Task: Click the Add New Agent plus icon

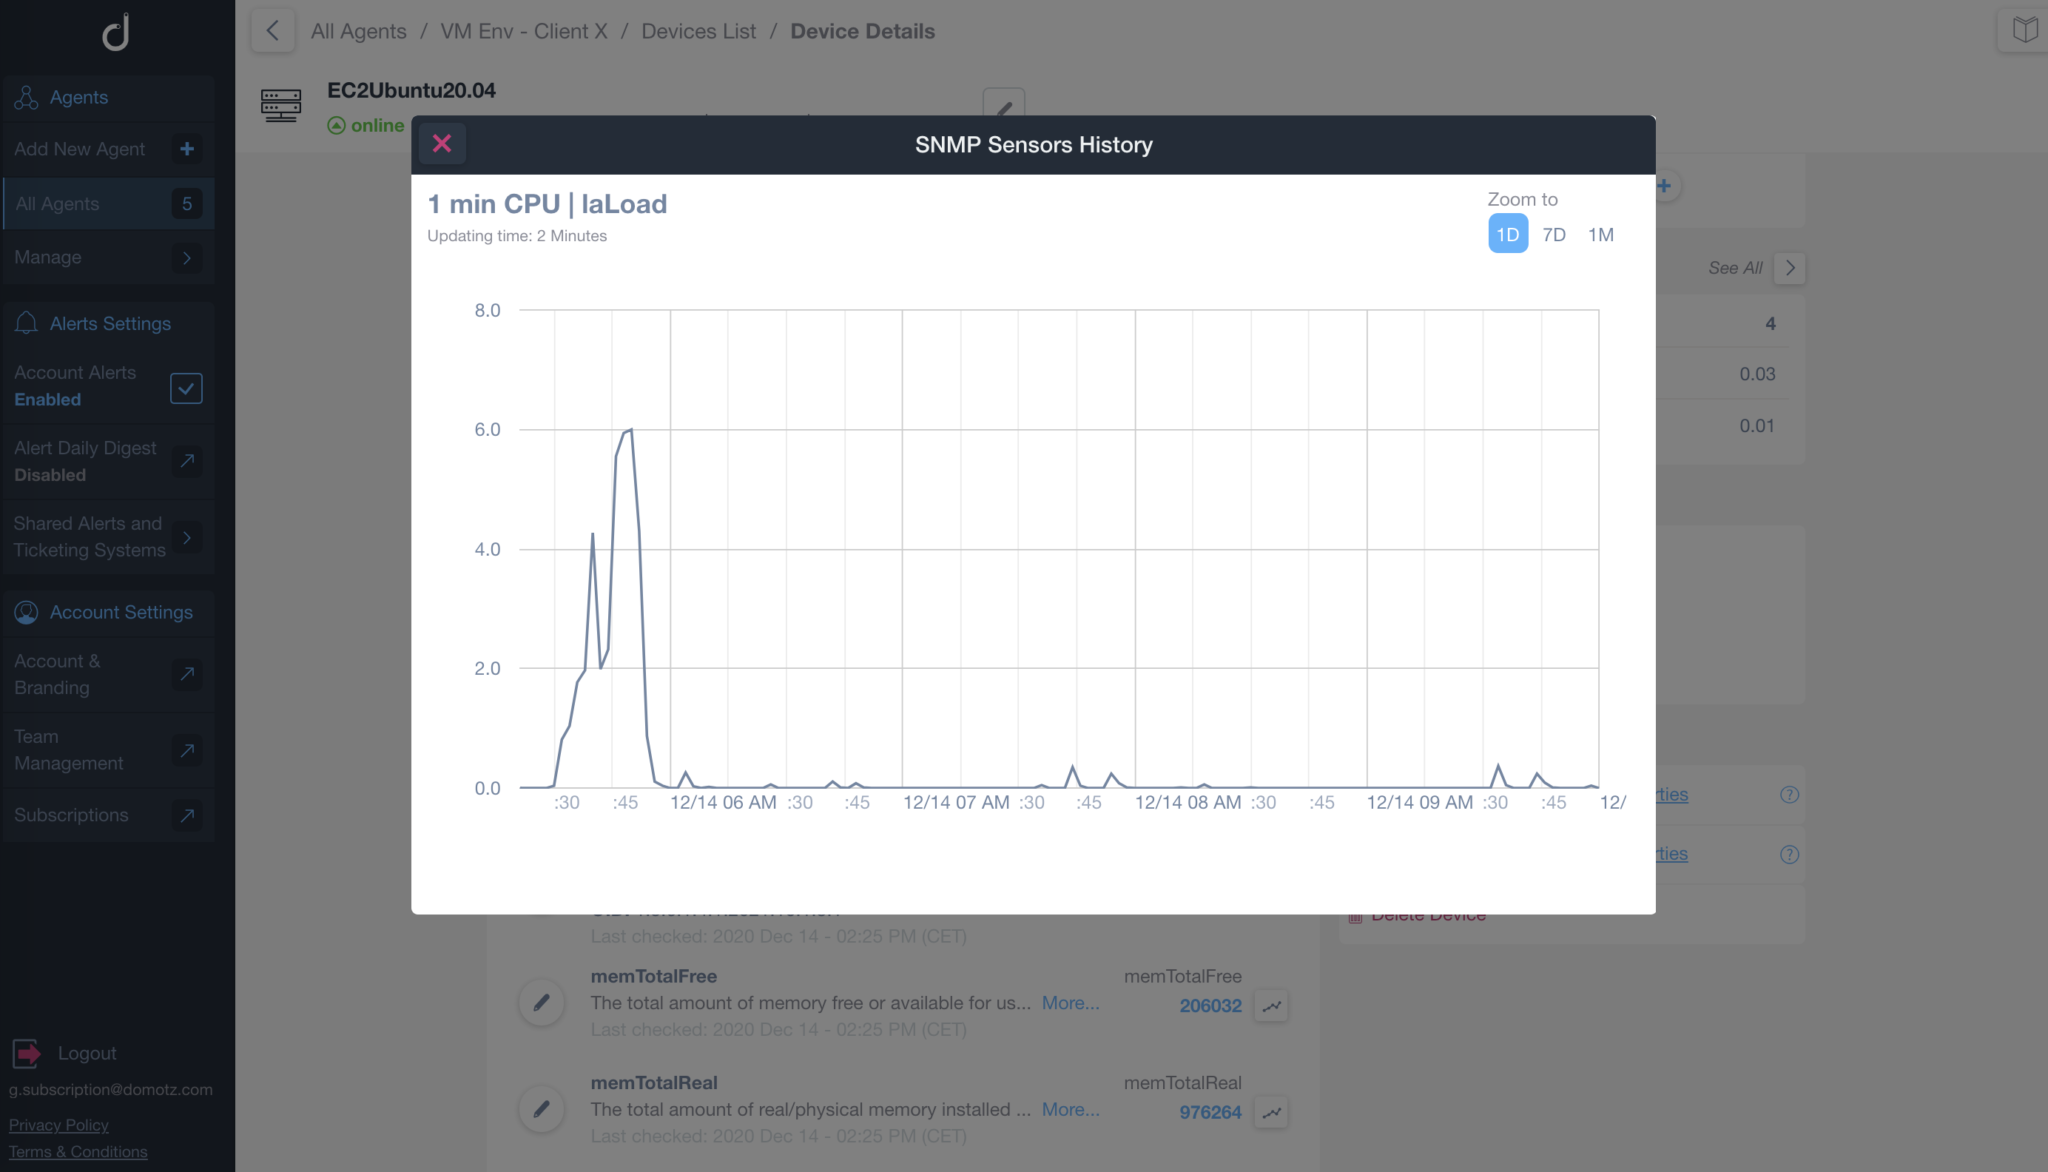Action: point(187,149)
